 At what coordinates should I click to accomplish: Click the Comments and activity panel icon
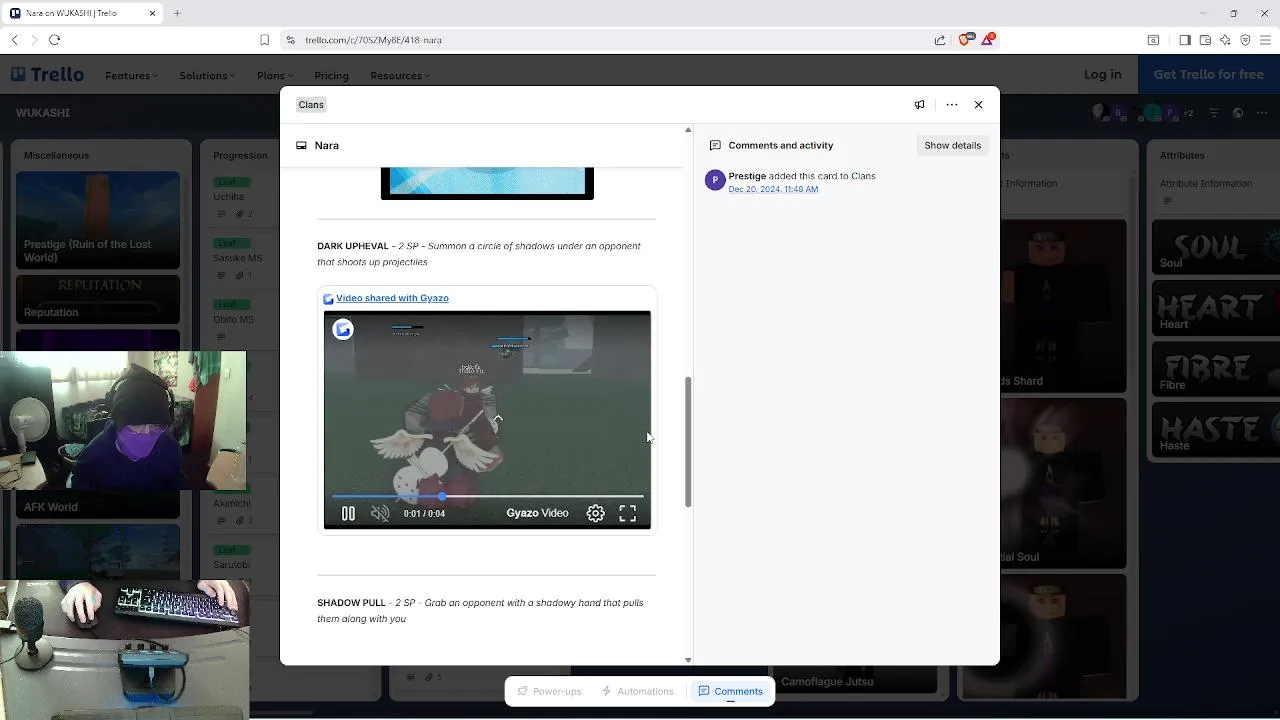tap(715, 145)
